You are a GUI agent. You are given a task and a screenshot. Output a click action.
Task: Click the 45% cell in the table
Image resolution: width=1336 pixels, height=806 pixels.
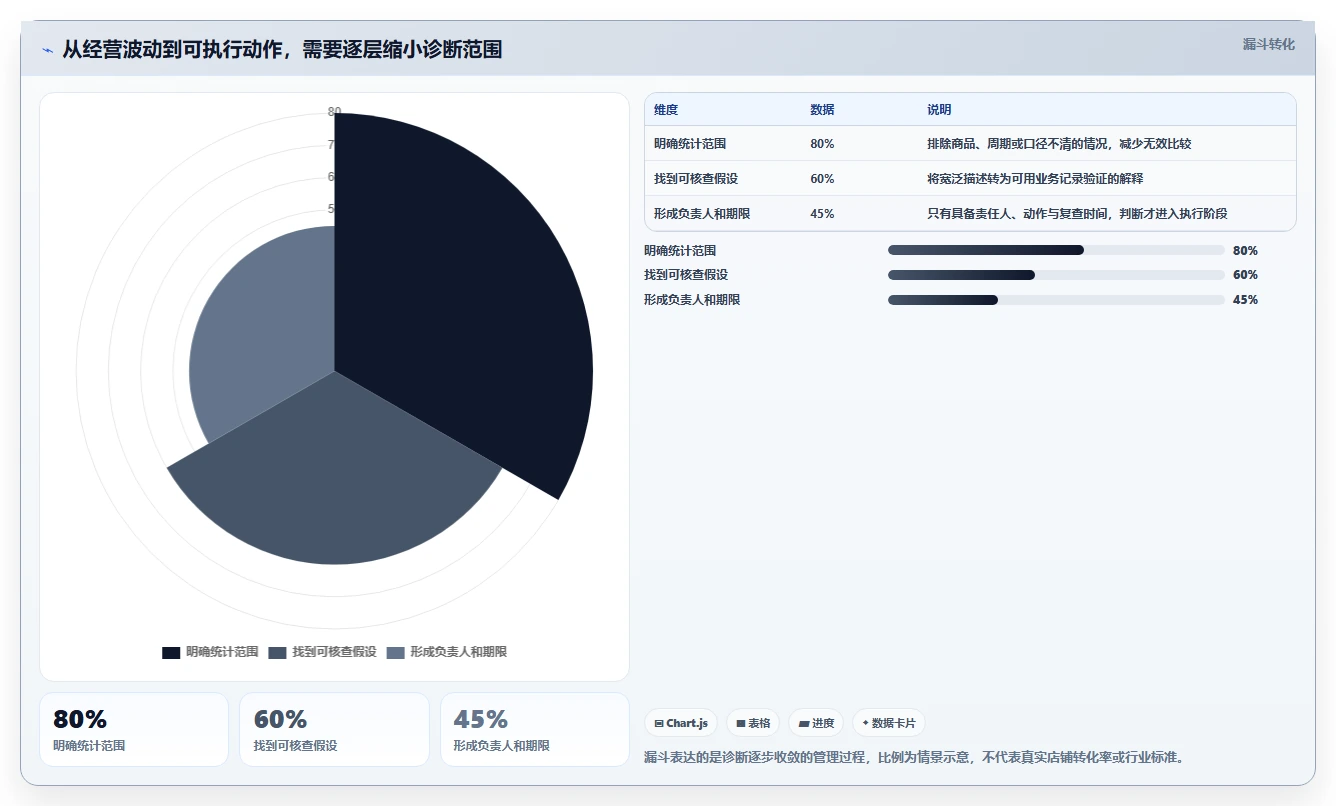pyautogui.click(x=822, y=214)
